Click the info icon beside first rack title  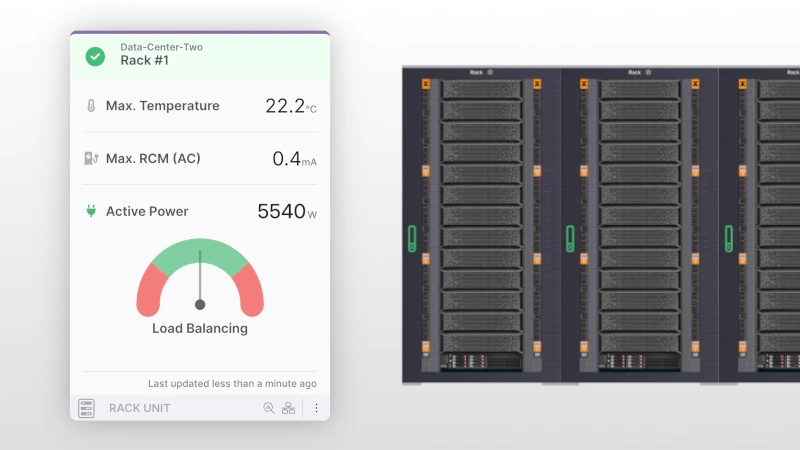coord(491,72)
